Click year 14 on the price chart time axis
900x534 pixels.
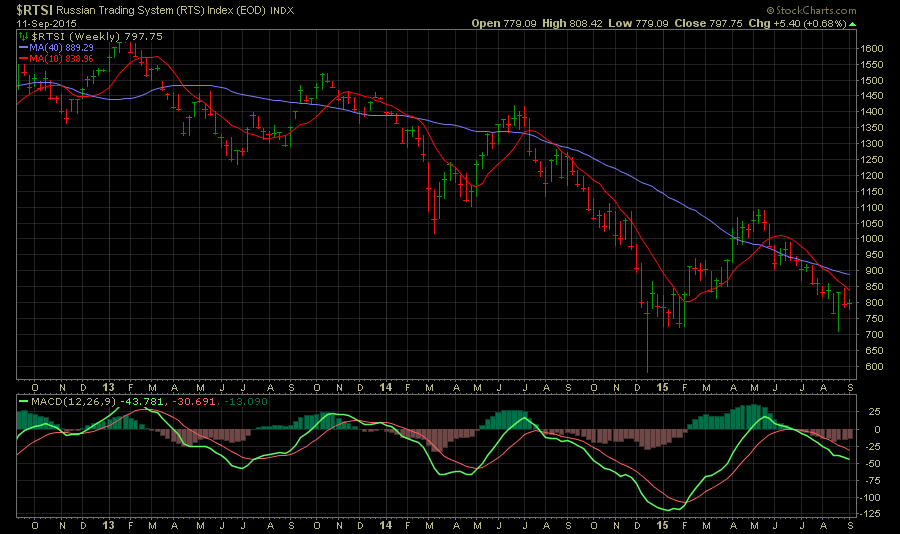[386, 388]
